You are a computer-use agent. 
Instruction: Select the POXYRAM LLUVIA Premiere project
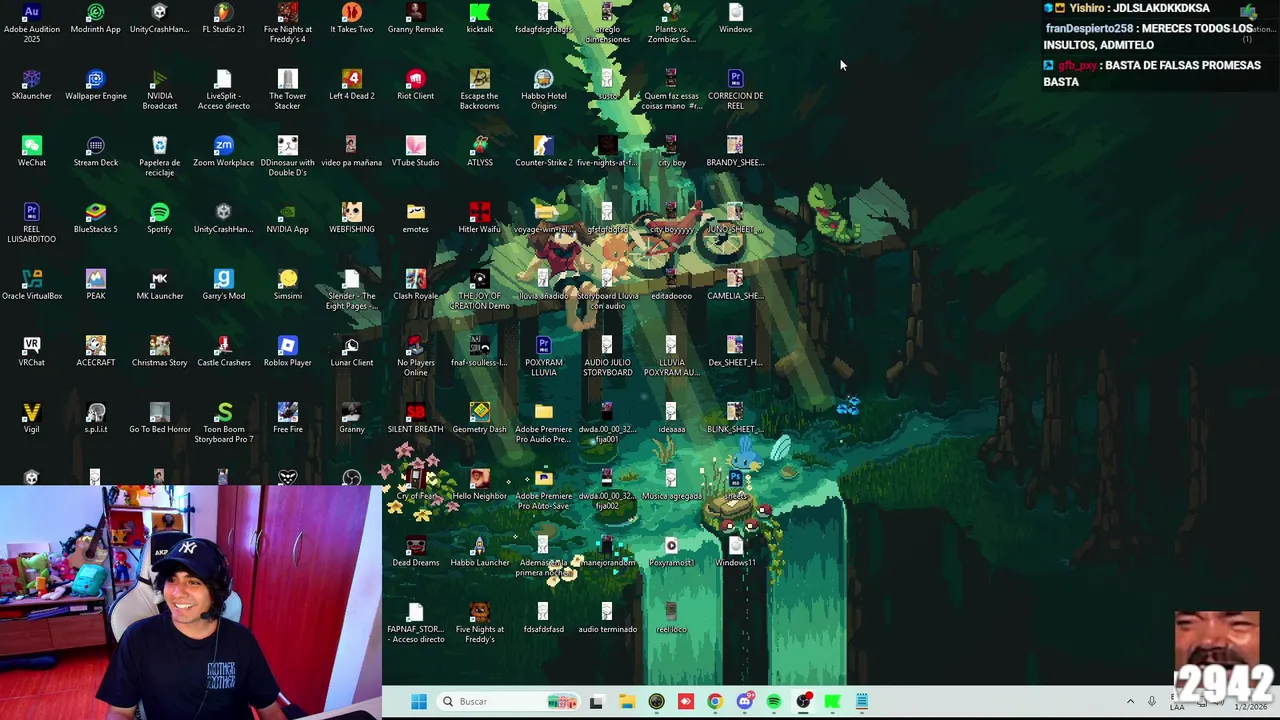point(543,357)
